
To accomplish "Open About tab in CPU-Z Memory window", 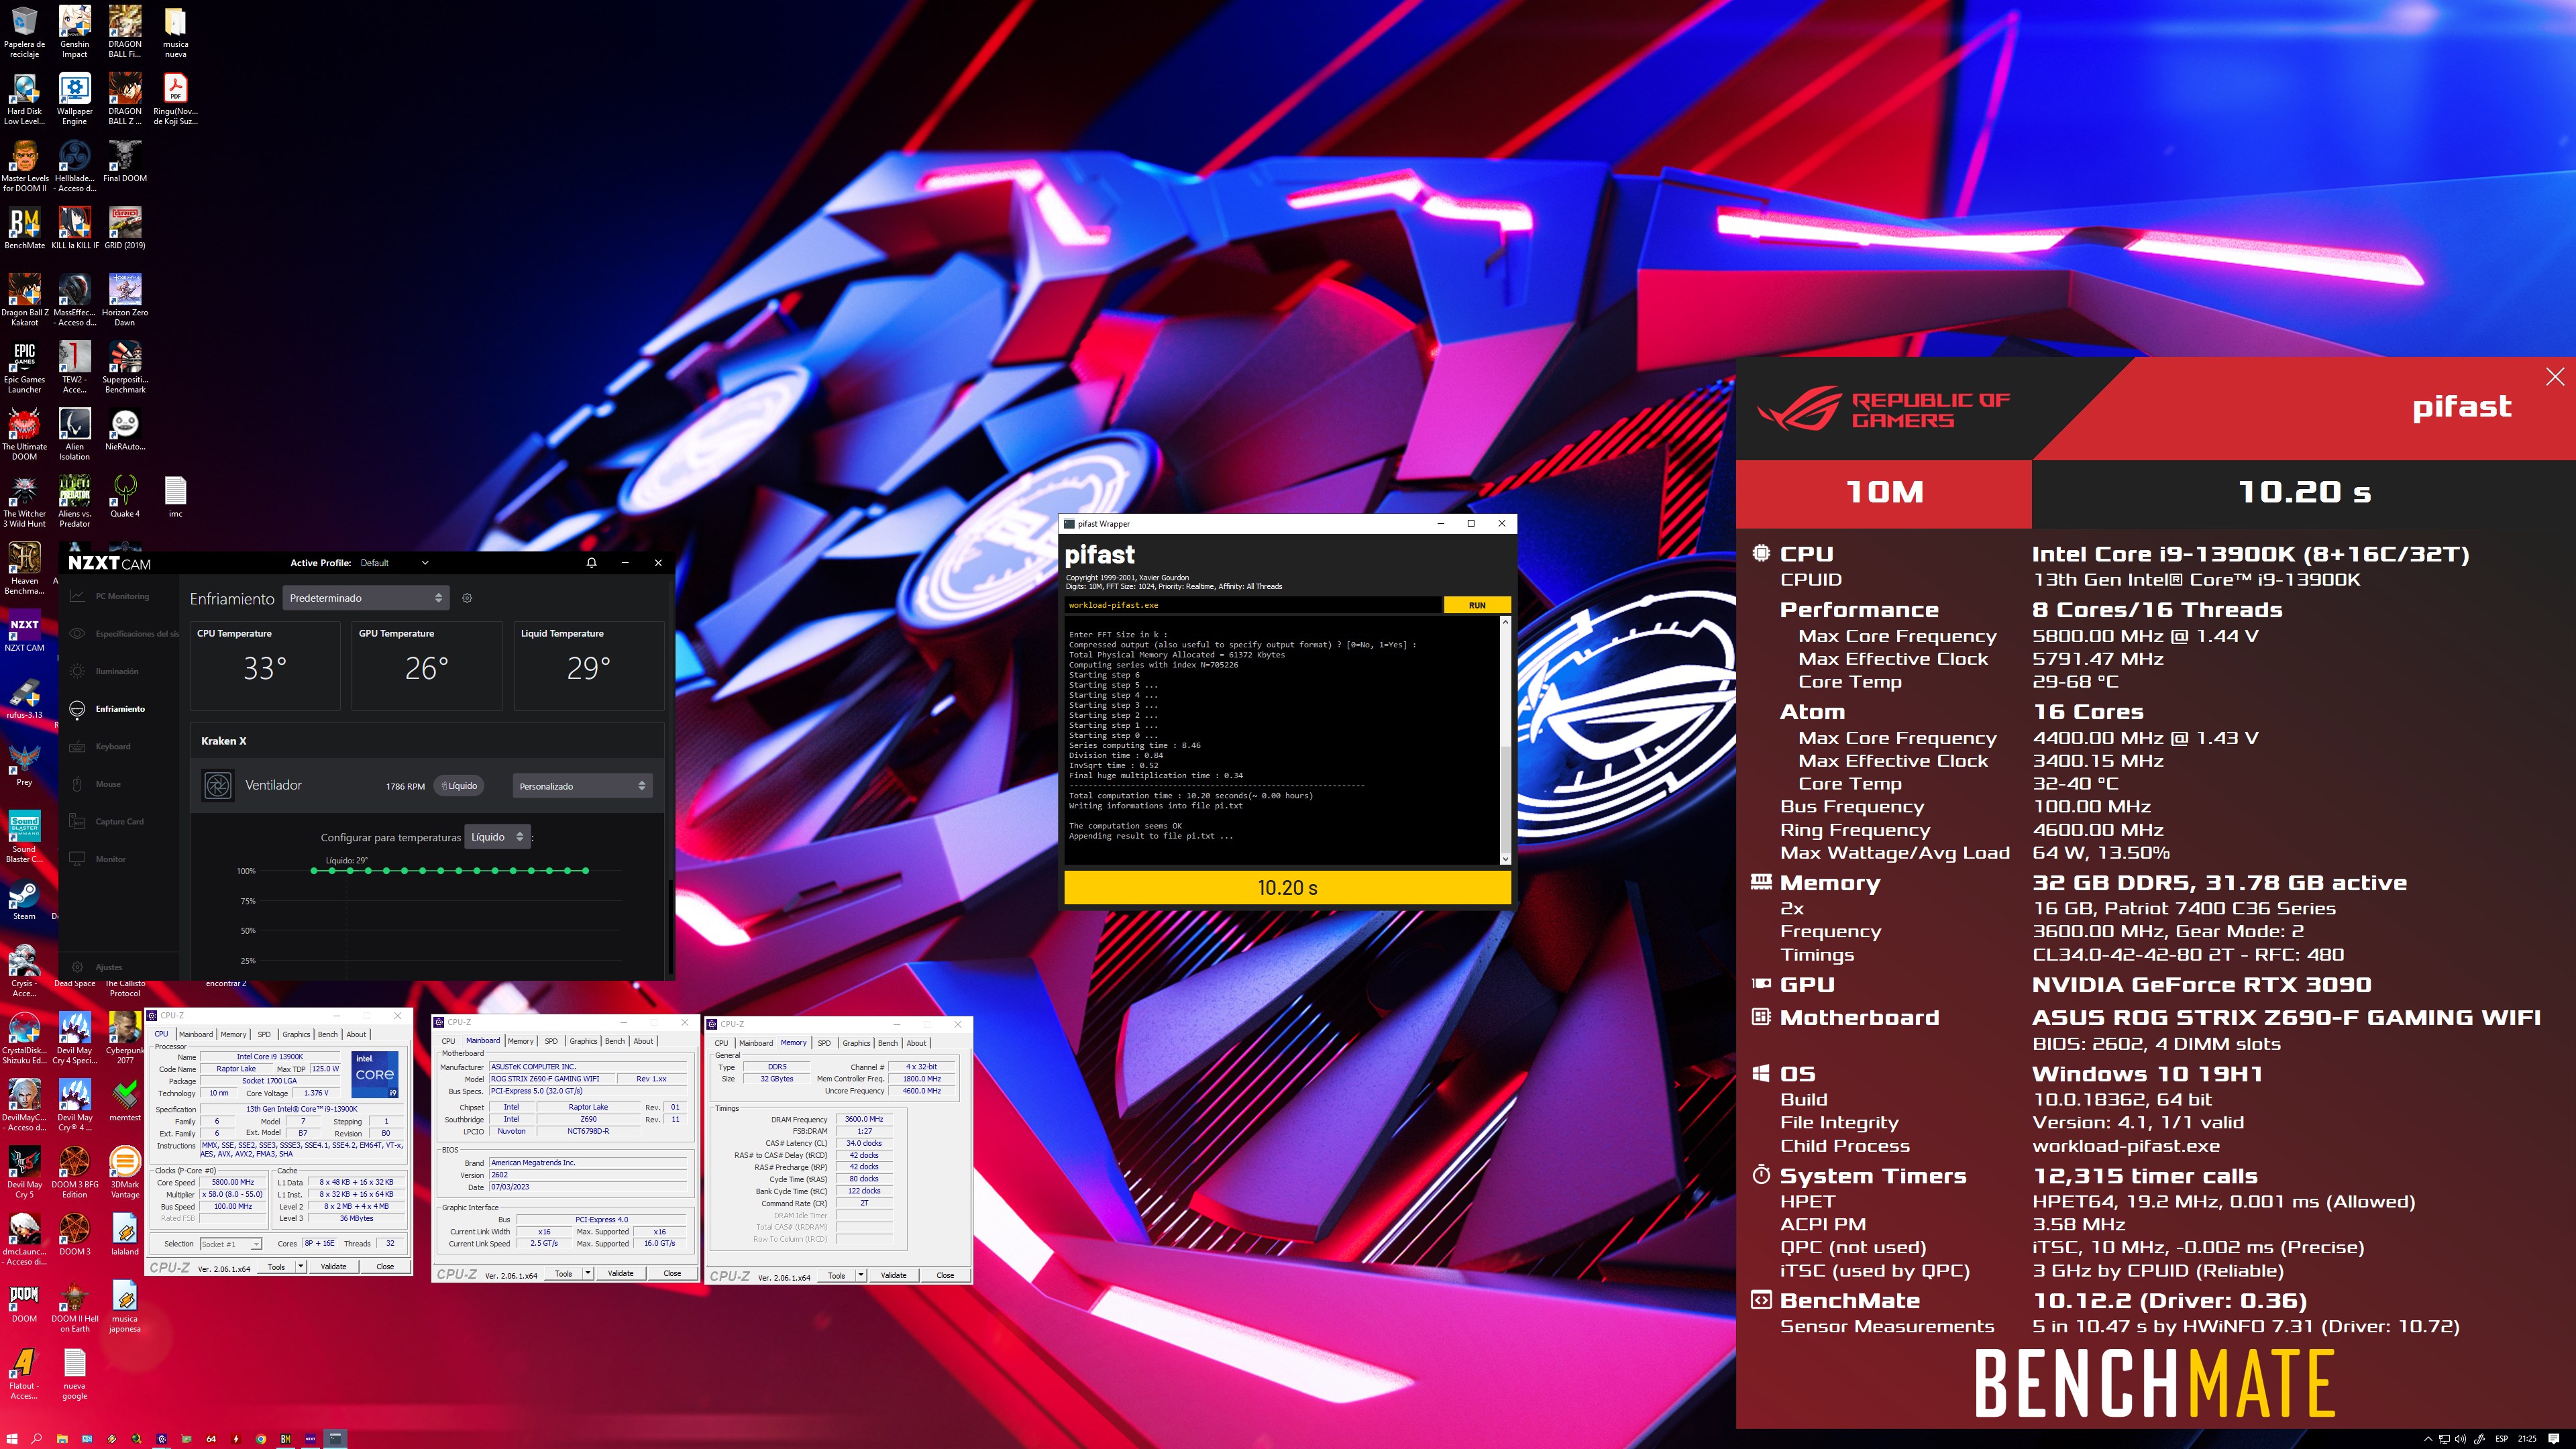I will click(x=916, y=1043).
